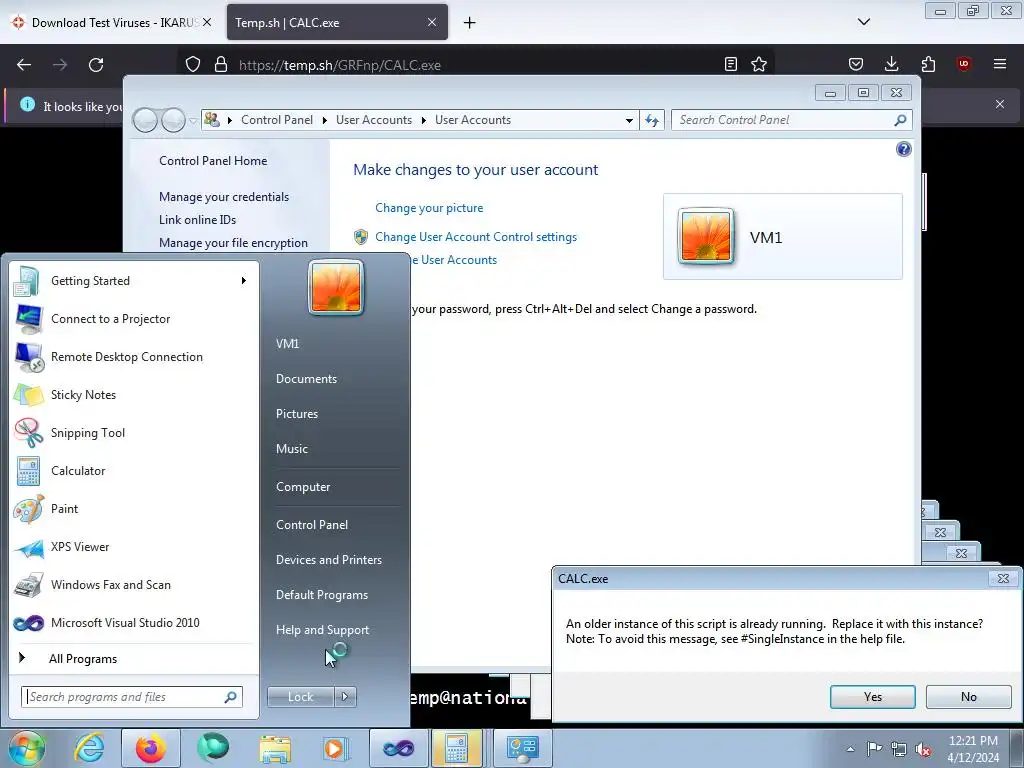Click the user picture in Start menu
The width and height of the screenshot is (1024, 768).
[336, 287]
